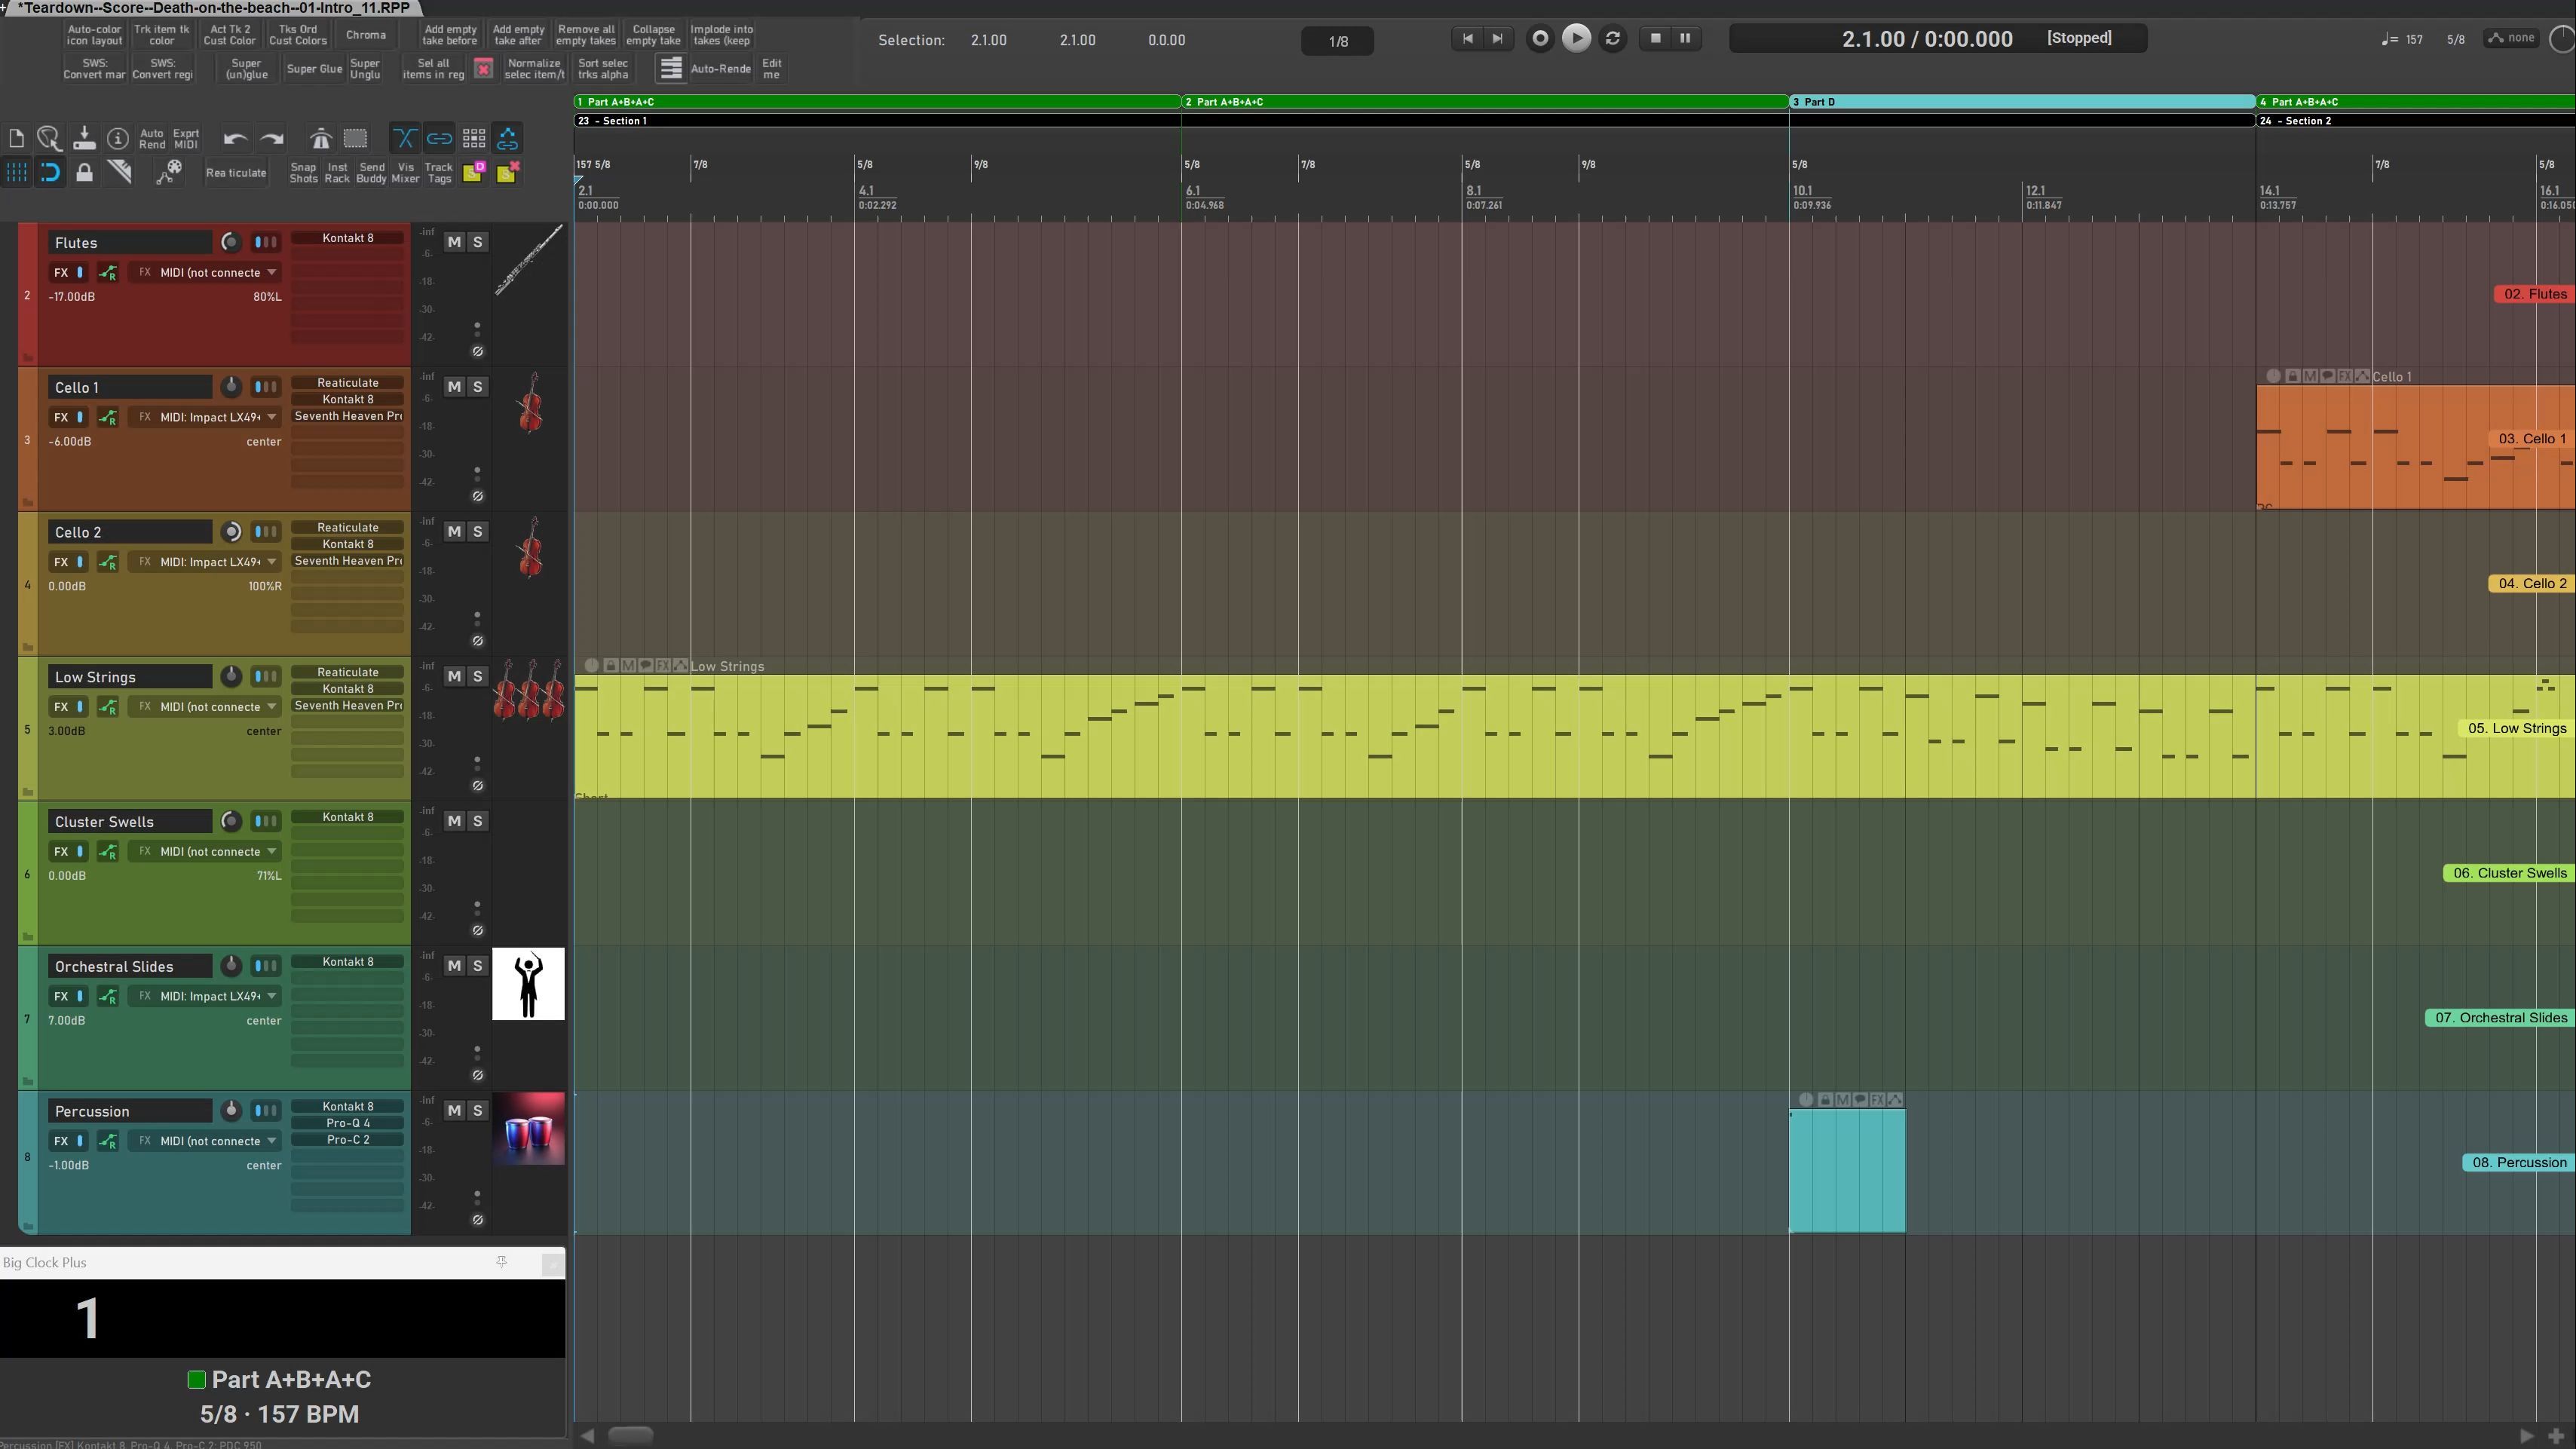The width and height of the screenshot is (2576, 1449).
Task: Click the Cello 1 track instrument thumbnail
Action: 529,403
